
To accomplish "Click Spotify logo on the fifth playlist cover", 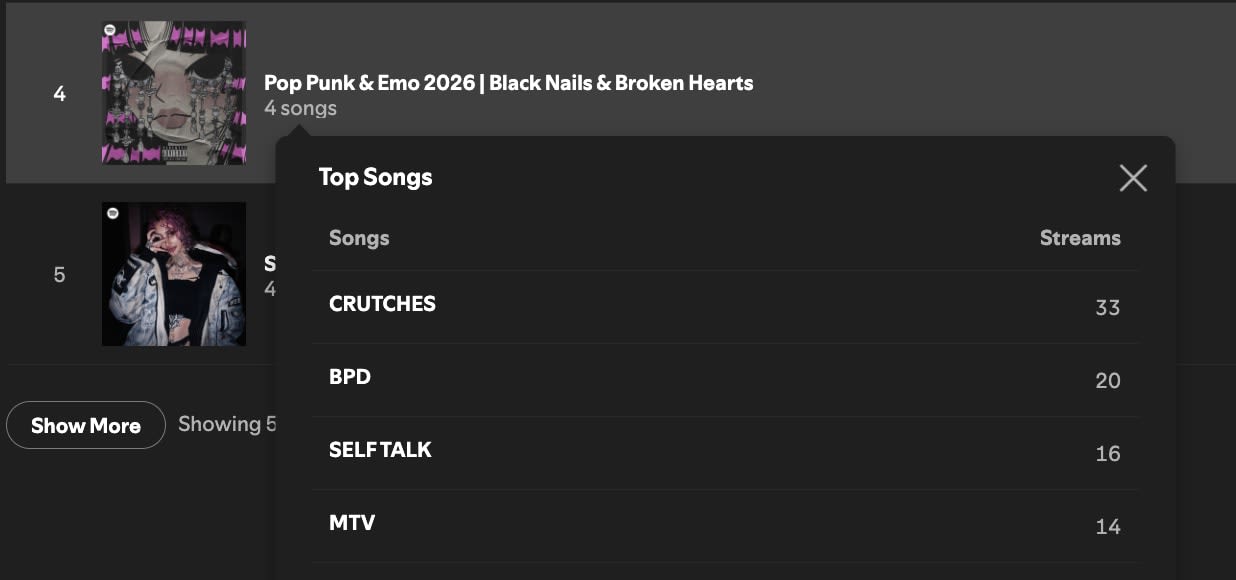I will pos(112,213).
